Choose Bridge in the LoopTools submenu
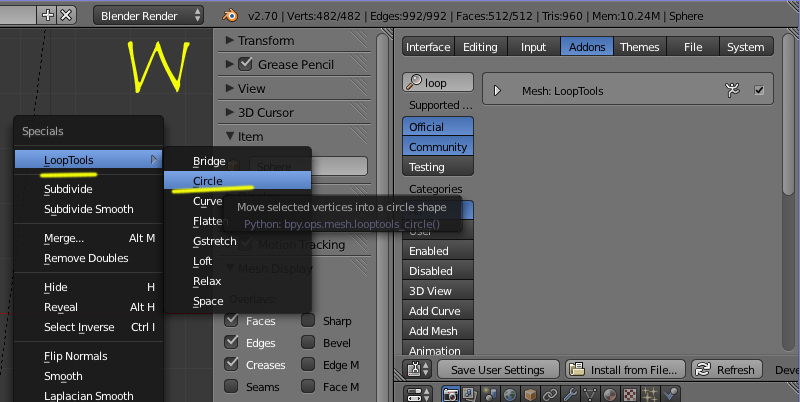Image resolution: width=800 pixels, height=402 pixels. pos(237,161)
